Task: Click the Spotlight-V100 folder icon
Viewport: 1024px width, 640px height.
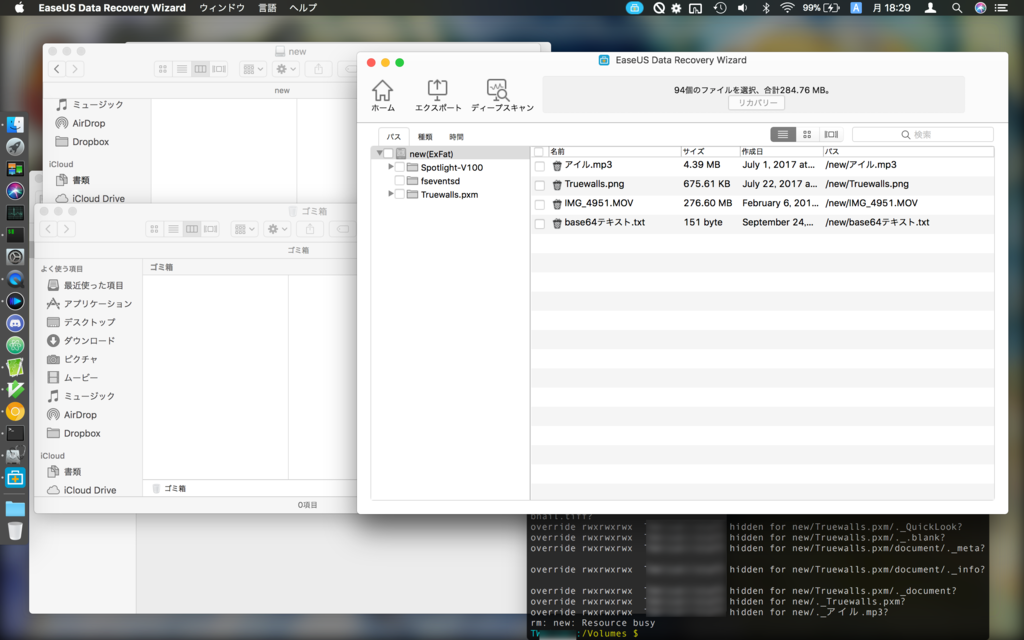Action: click(412, 167)
